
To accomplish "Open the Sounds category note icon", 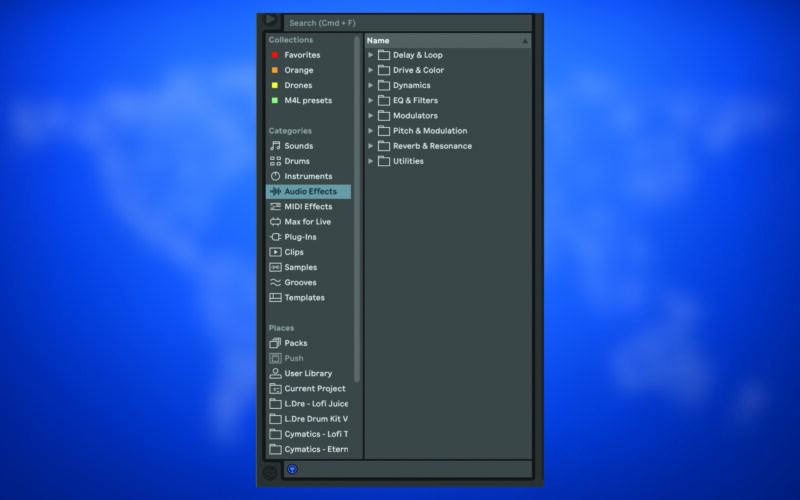I will tap(276, 146).
